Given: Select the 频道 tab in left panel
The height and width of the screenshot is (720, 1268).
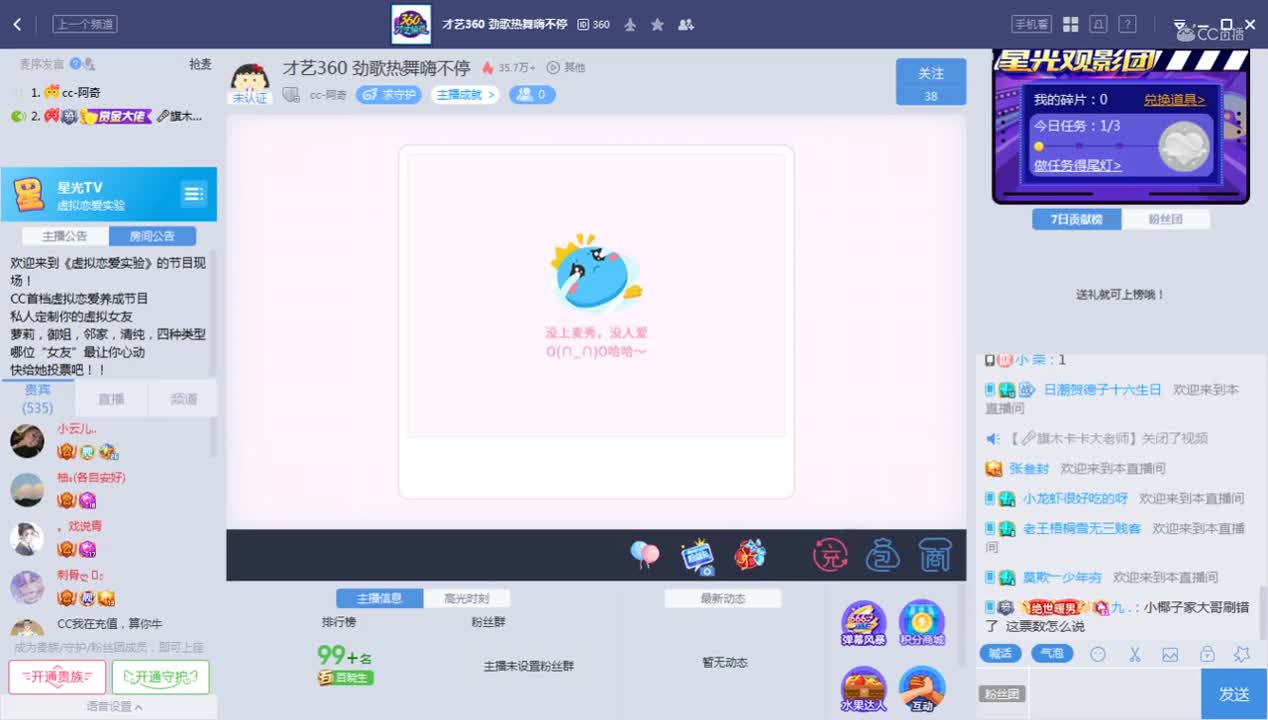Looking at the screenshot, I should pyautogui.click(x=183, y=399).
